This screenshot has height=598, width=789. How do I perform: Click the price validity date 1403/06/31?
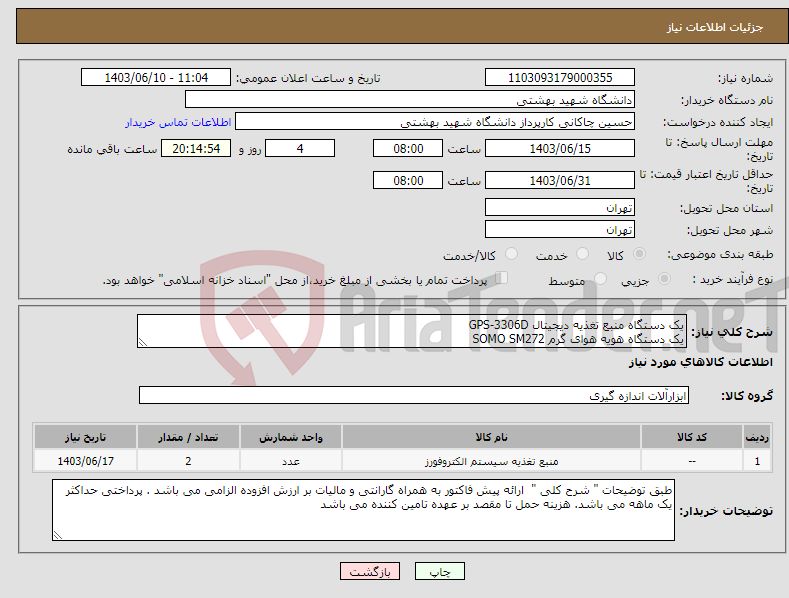click(x=560, y=180)
